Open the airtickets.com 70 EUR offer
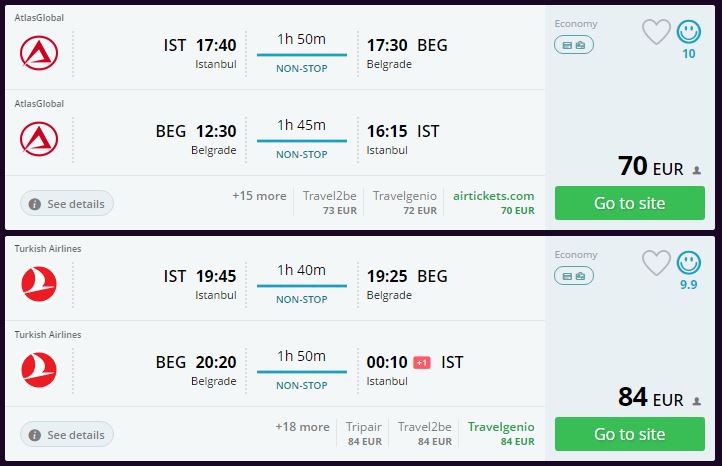The height and width of the screenshot is (466, 722). coord(494,202)
